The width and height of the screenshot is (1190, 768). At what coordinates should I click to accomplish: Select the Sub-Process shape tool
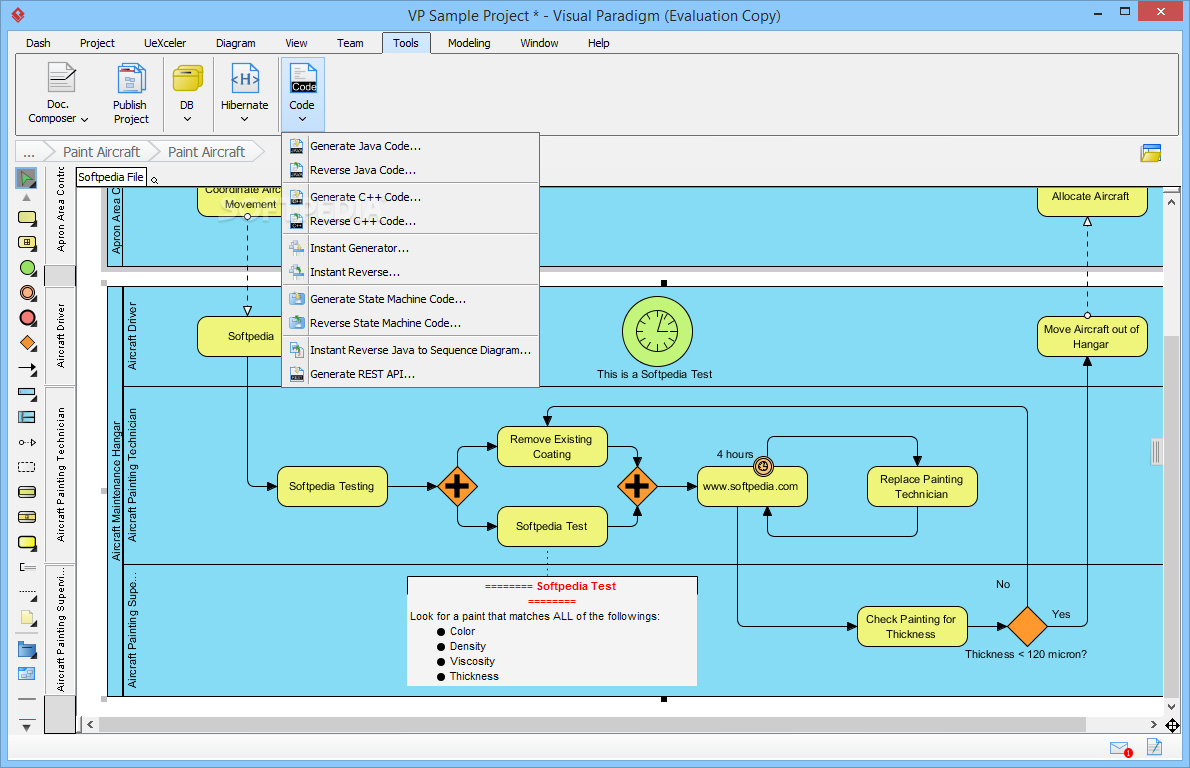[27, 243]
